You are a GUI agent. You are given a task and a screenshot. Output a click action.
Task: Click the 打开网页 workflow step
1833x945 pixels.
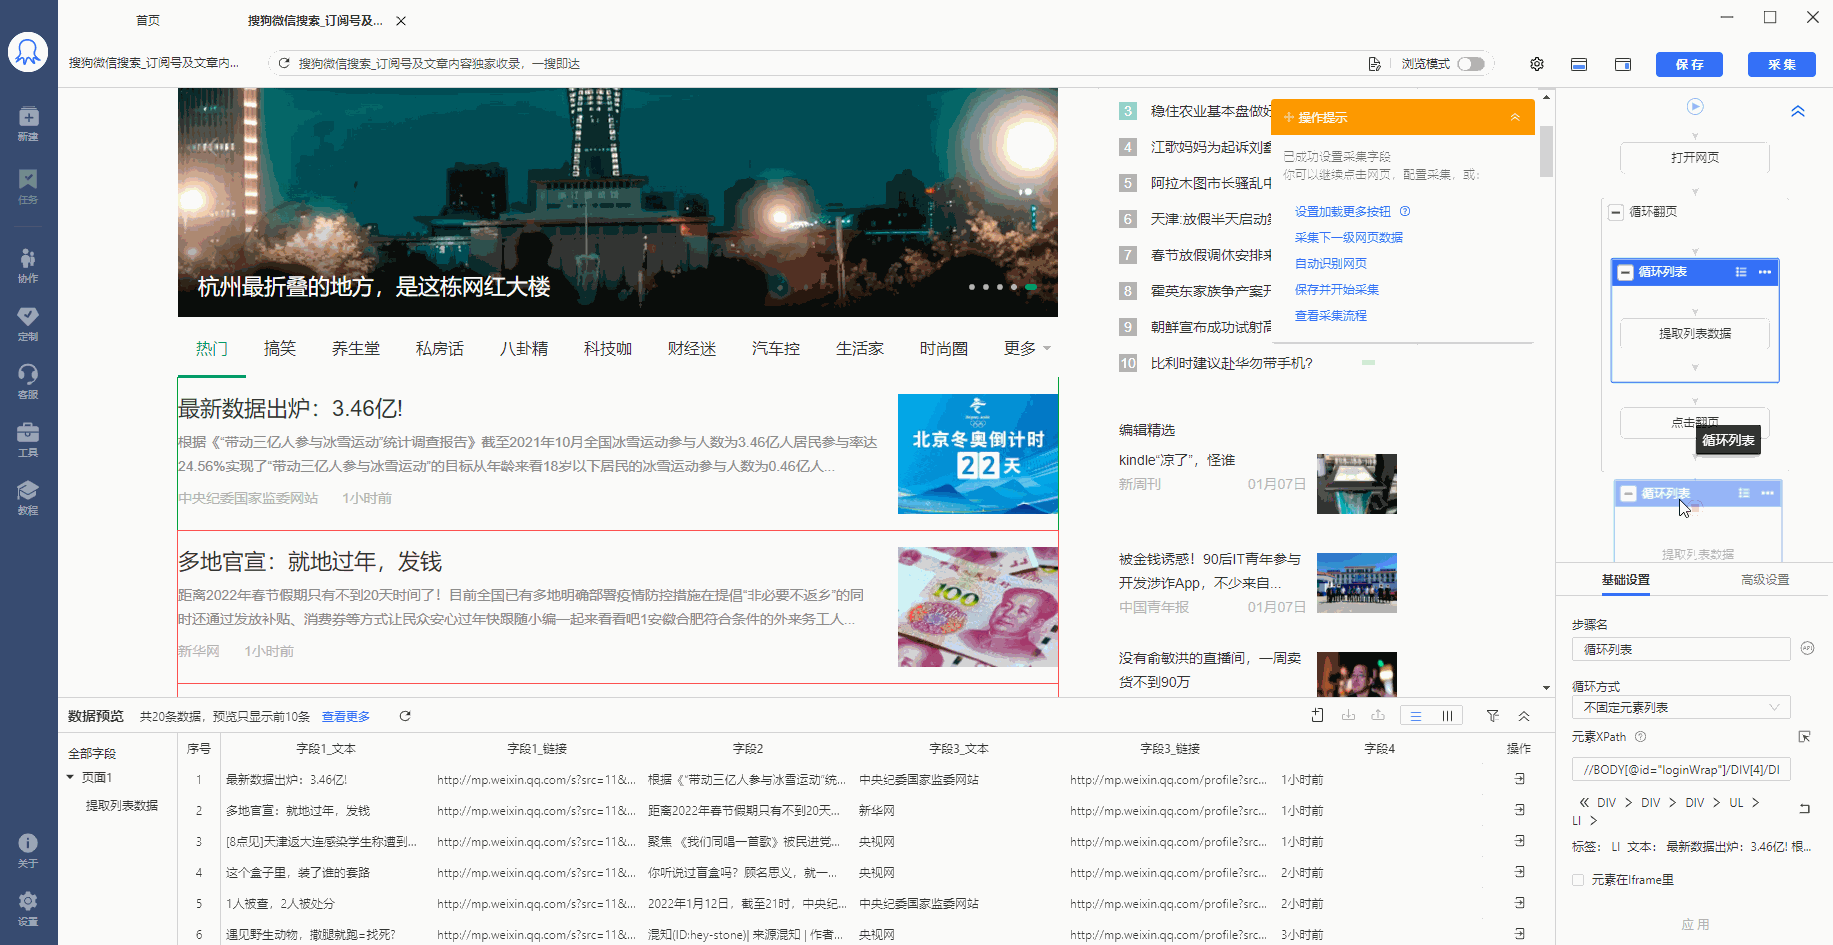point(1695,158)
